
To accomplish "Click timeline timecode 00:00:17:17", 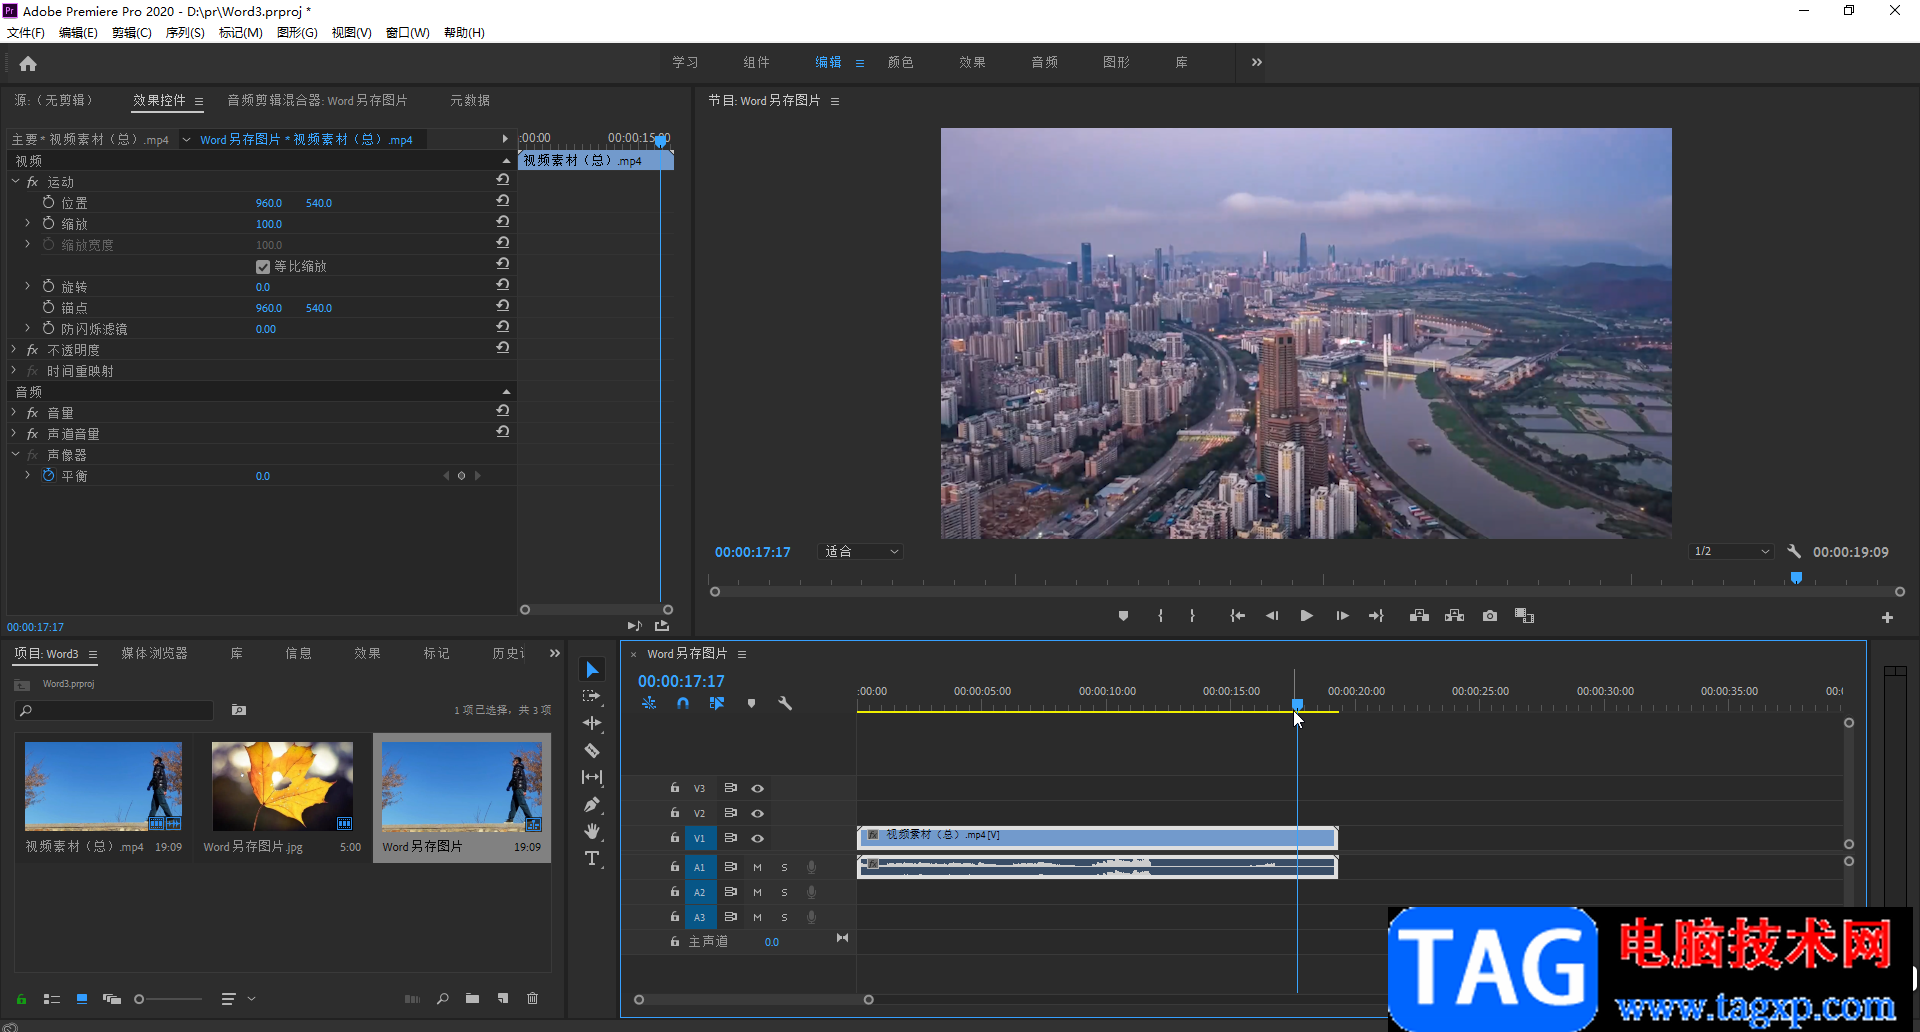I will click(x=681, y=681).
